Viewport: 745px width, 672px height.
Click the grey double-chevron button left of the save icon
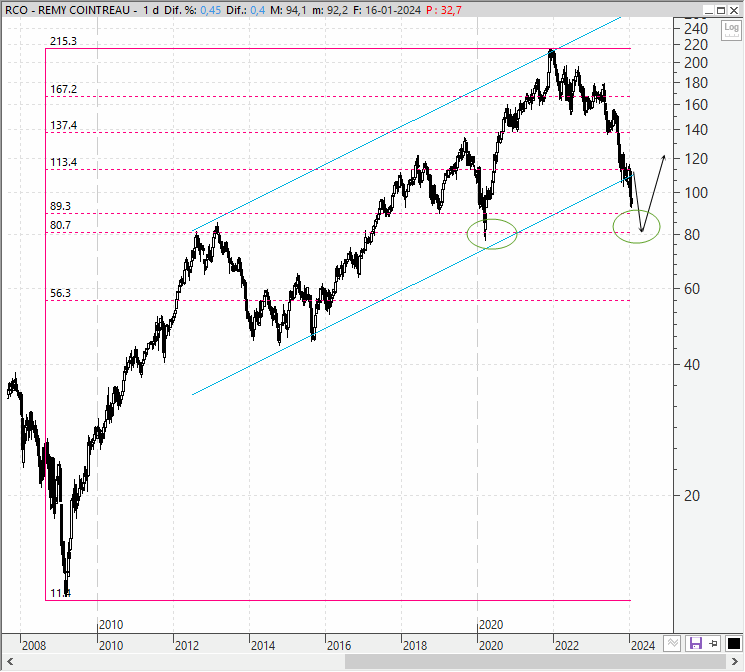[x=672, y=643]
